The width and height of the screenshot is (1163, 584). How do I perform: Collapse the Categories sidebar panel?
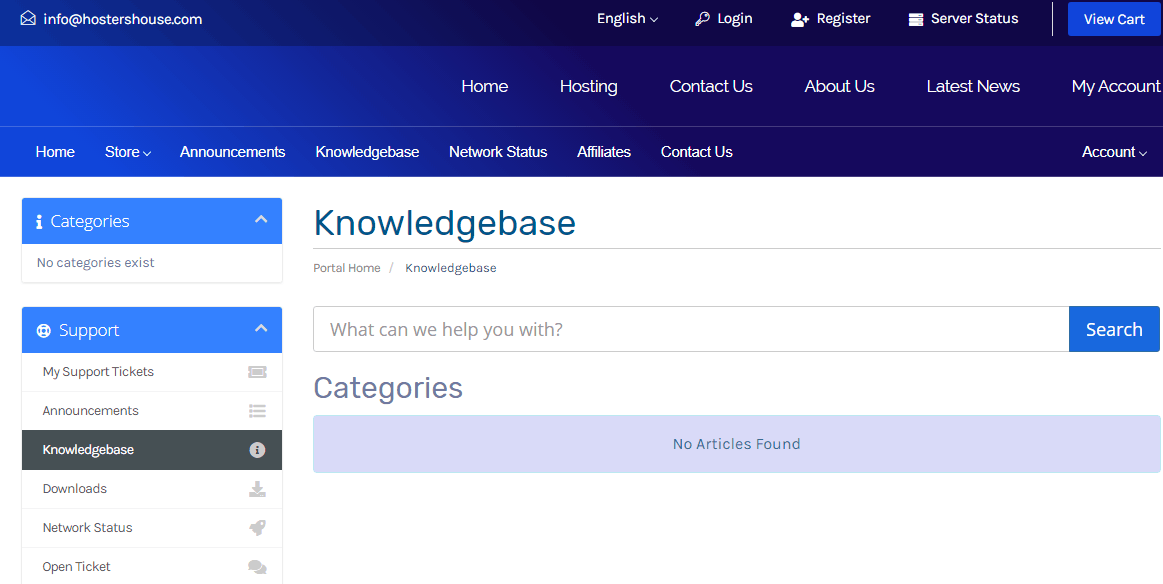(261, 220)
